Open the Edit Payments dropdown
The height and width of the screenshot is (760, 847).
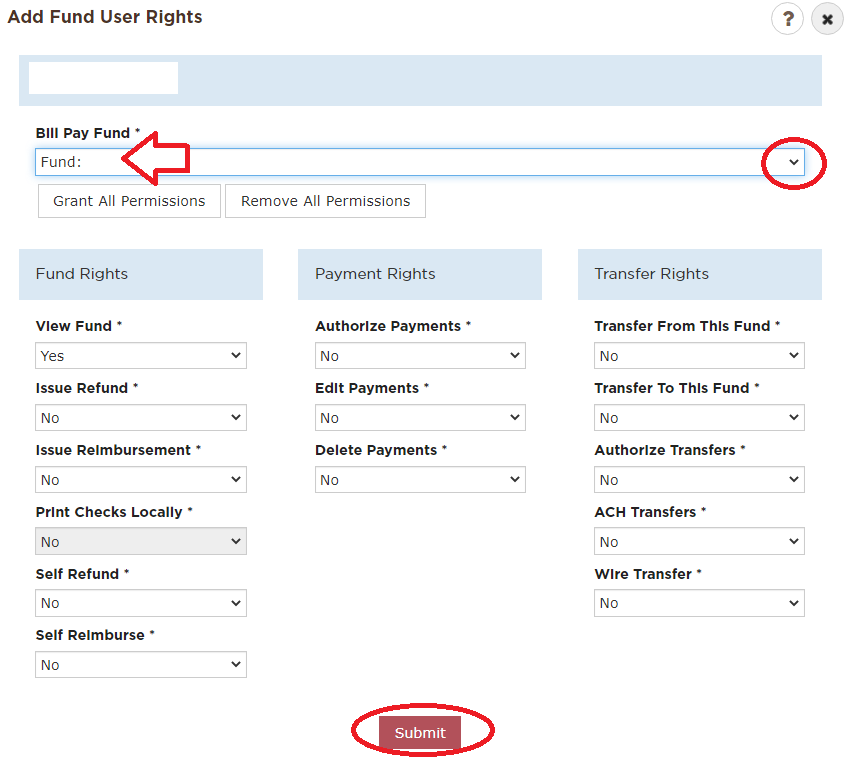[420, 418]
